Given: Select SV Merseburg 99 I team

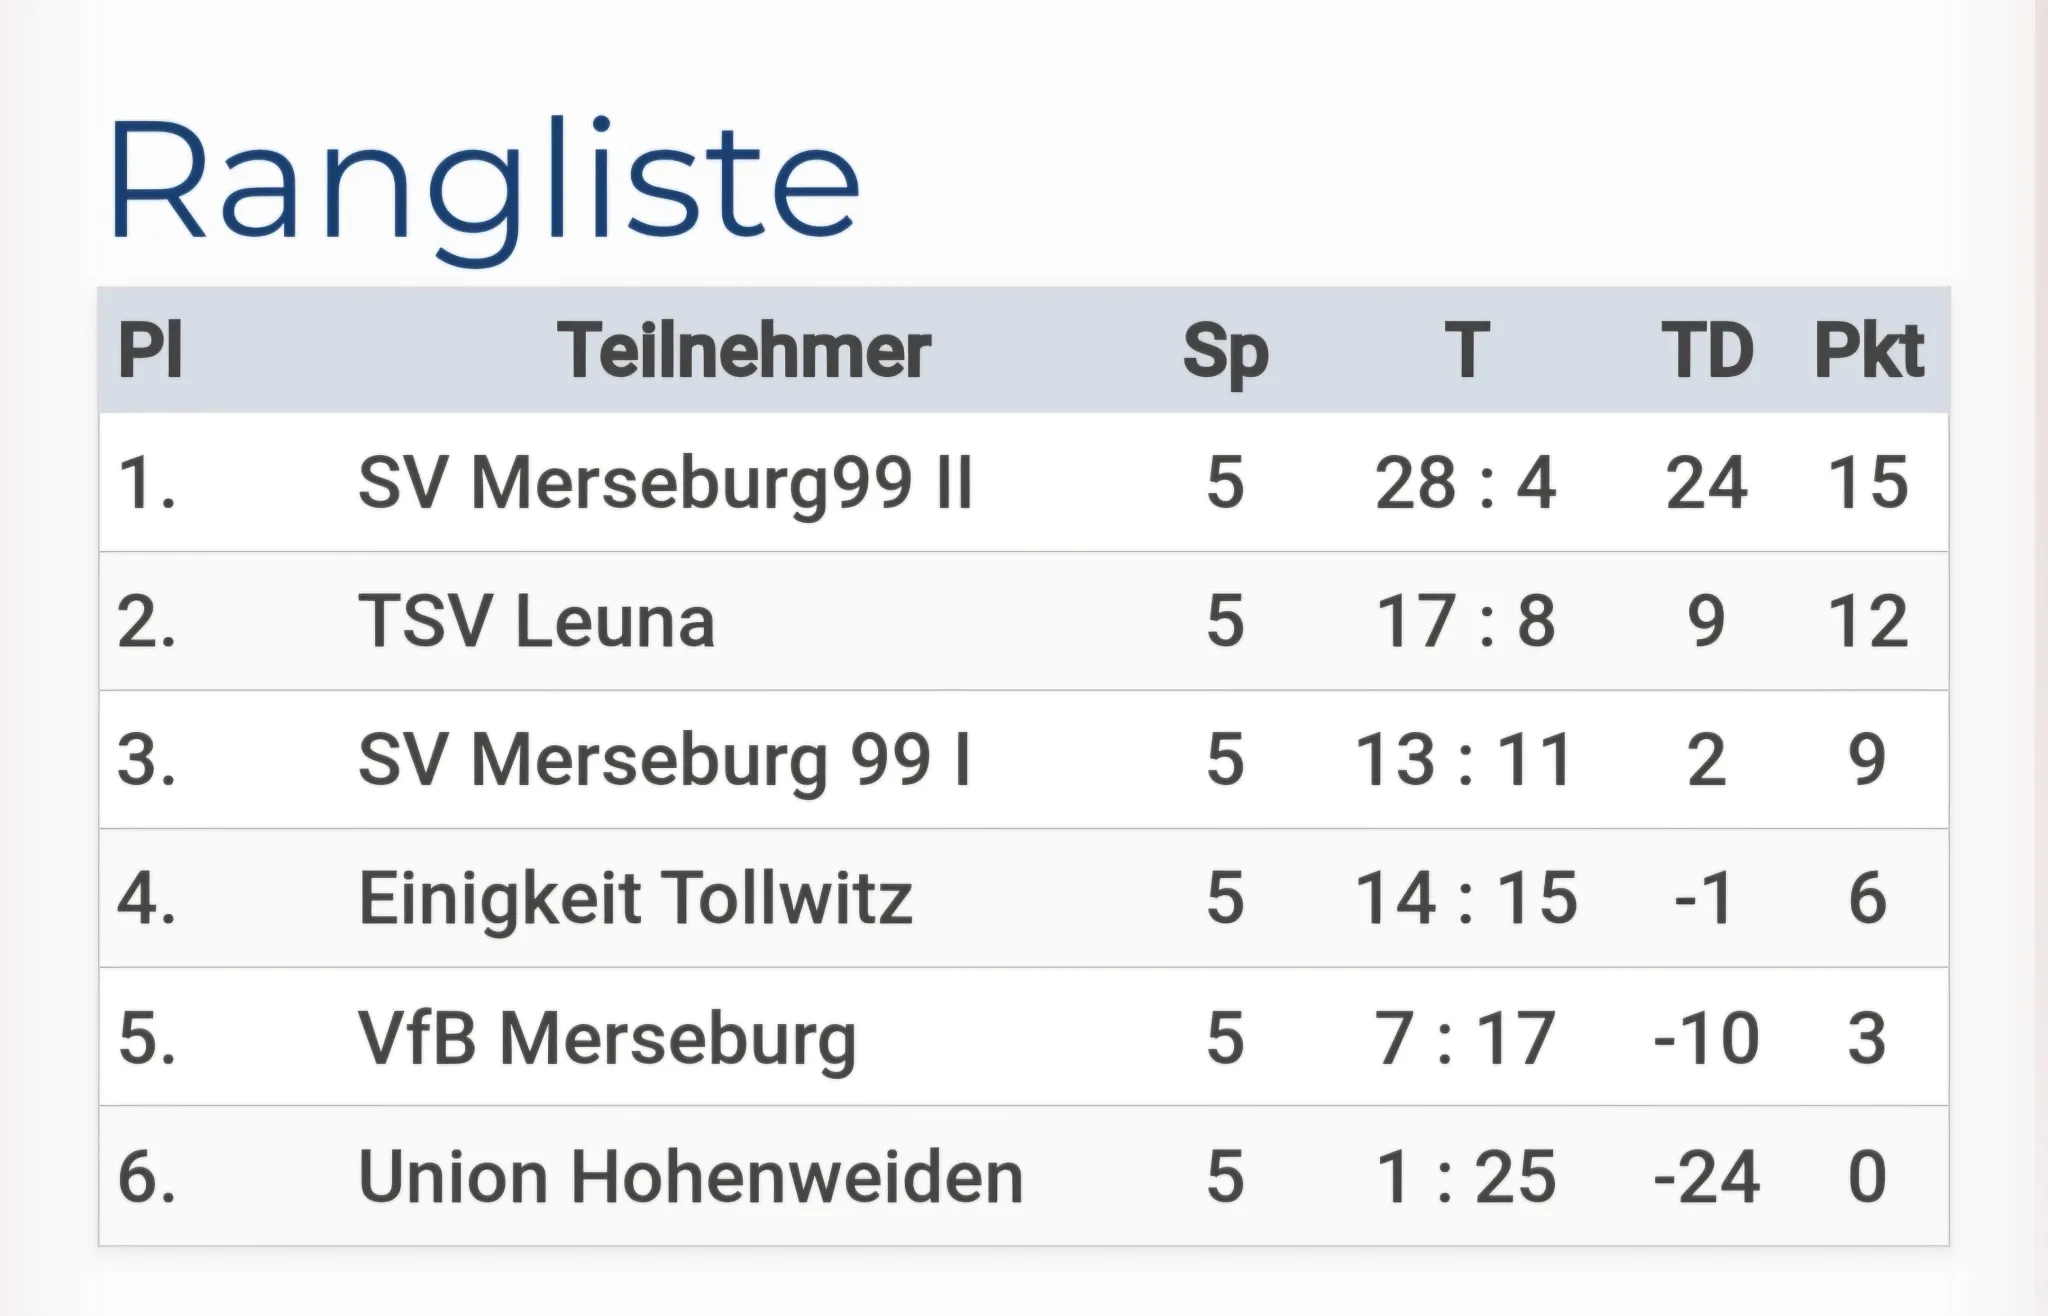Looking at the screenshot, I should click(665, 760).
